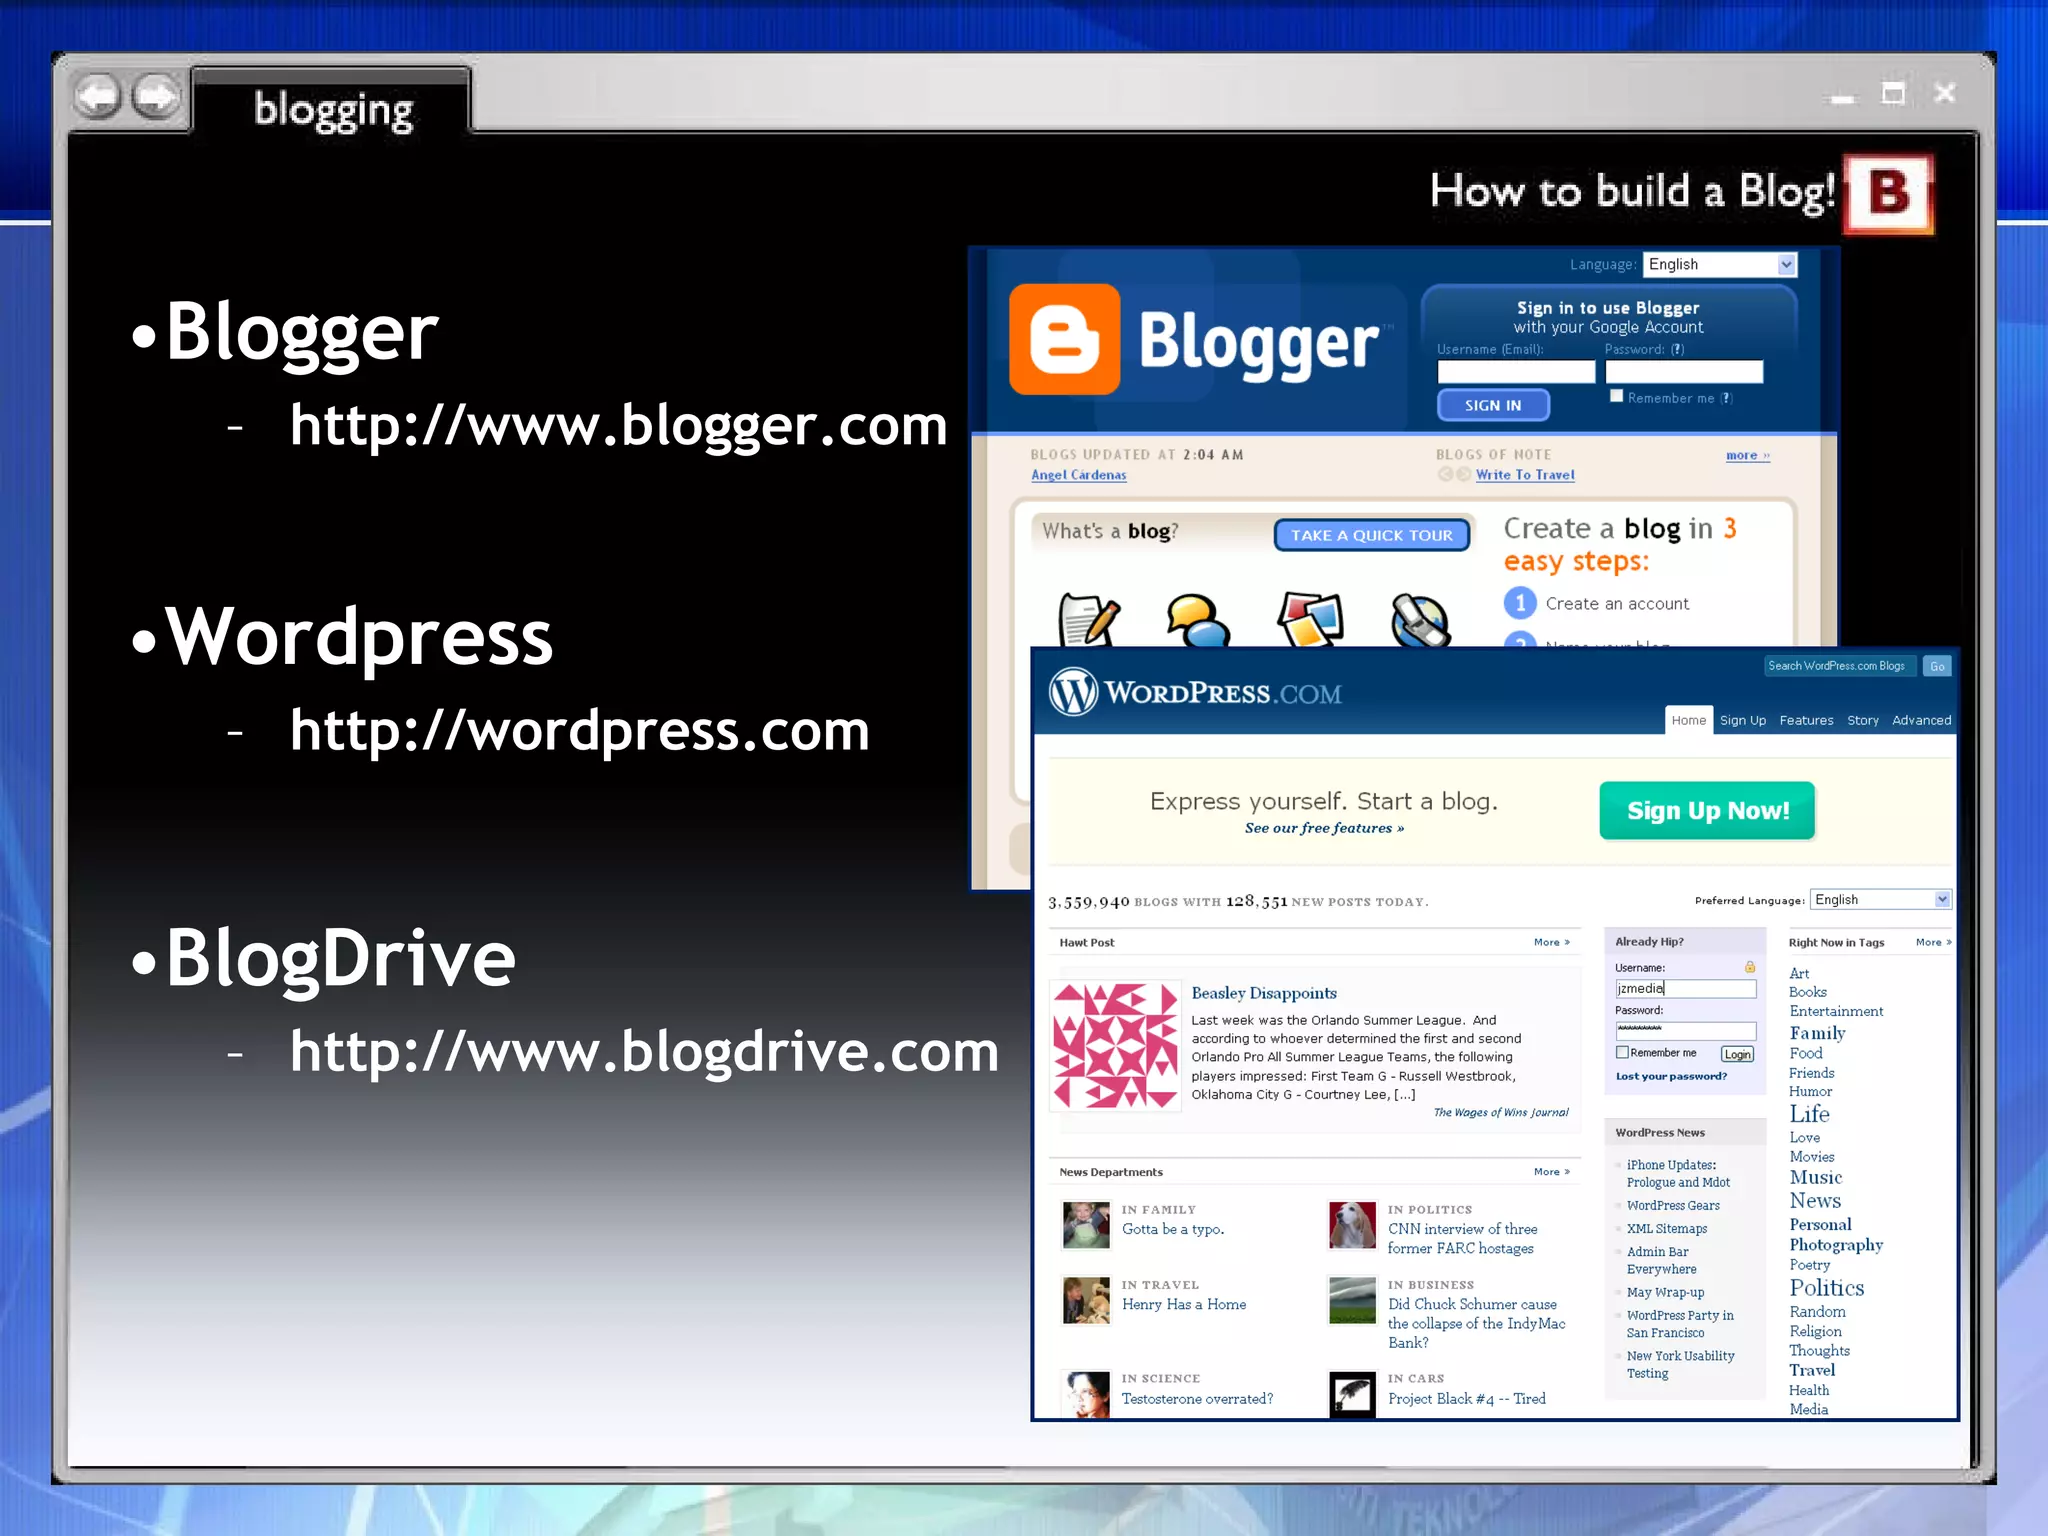Click 'Lost your password?' link
Screen dimensions: 2048x1536
tap(1671, 1076)
